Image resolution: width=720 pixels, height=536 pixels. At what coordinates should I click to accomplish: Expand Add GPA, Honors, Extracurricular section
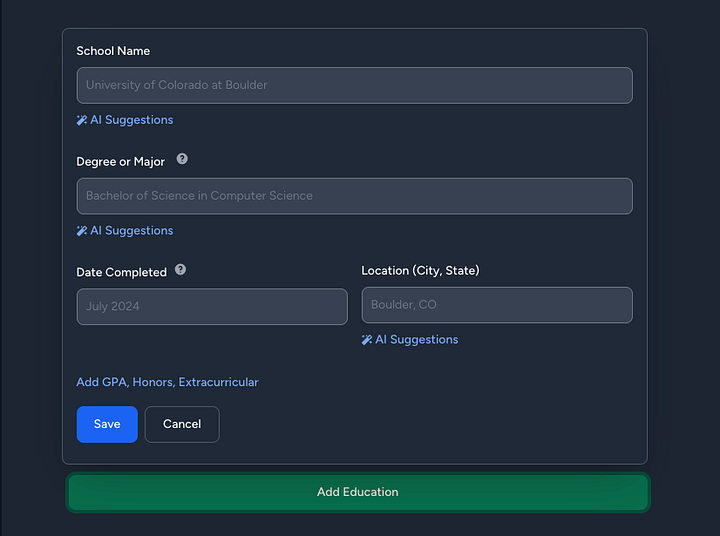coord(167,382)
